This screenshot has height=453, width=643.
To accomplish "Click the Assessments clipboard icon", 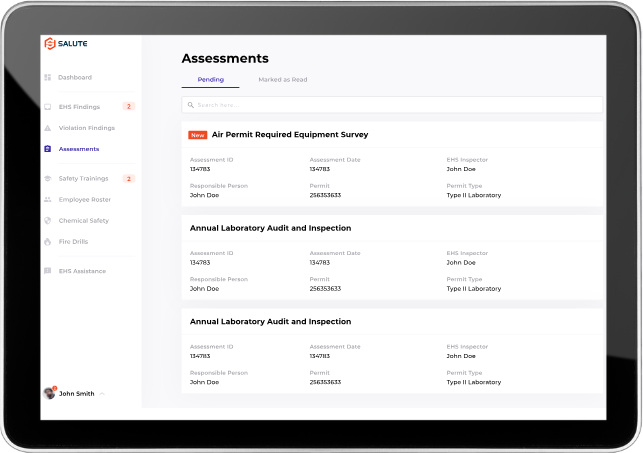I will (x=48, y=149).
